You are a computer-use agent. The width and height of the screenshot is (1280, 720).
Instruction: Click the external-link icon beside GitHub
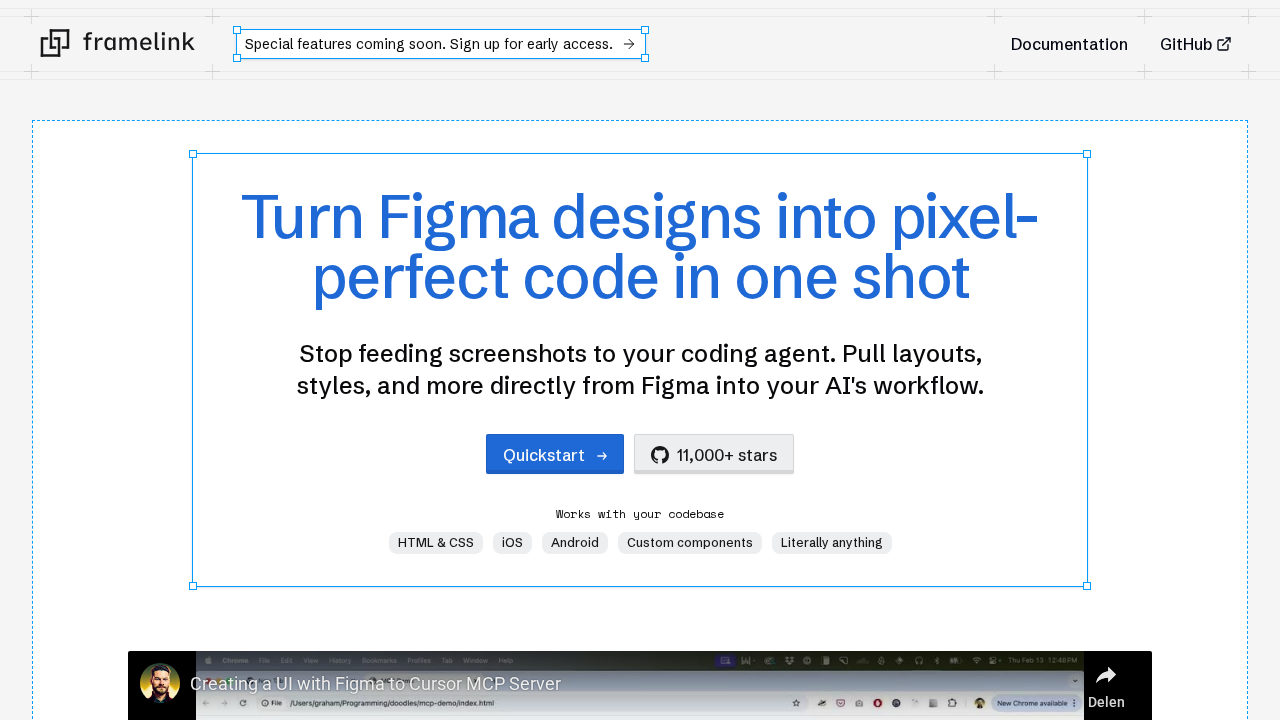[x=1226, y=43]
